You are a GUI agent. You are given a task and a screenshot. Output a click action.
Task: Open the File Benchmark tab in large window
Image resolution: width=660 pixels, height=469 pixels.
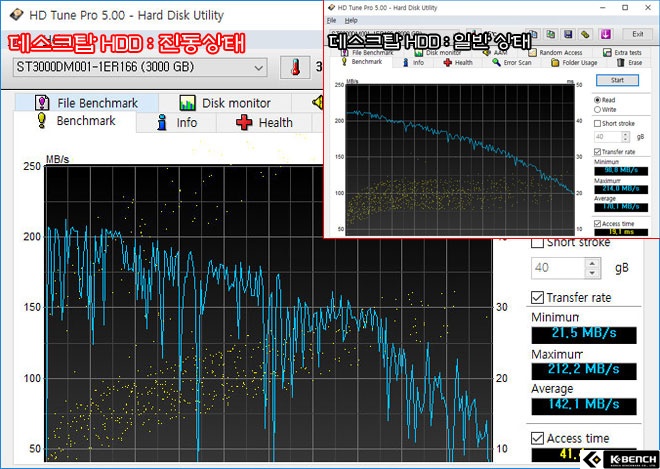(86, 103)
